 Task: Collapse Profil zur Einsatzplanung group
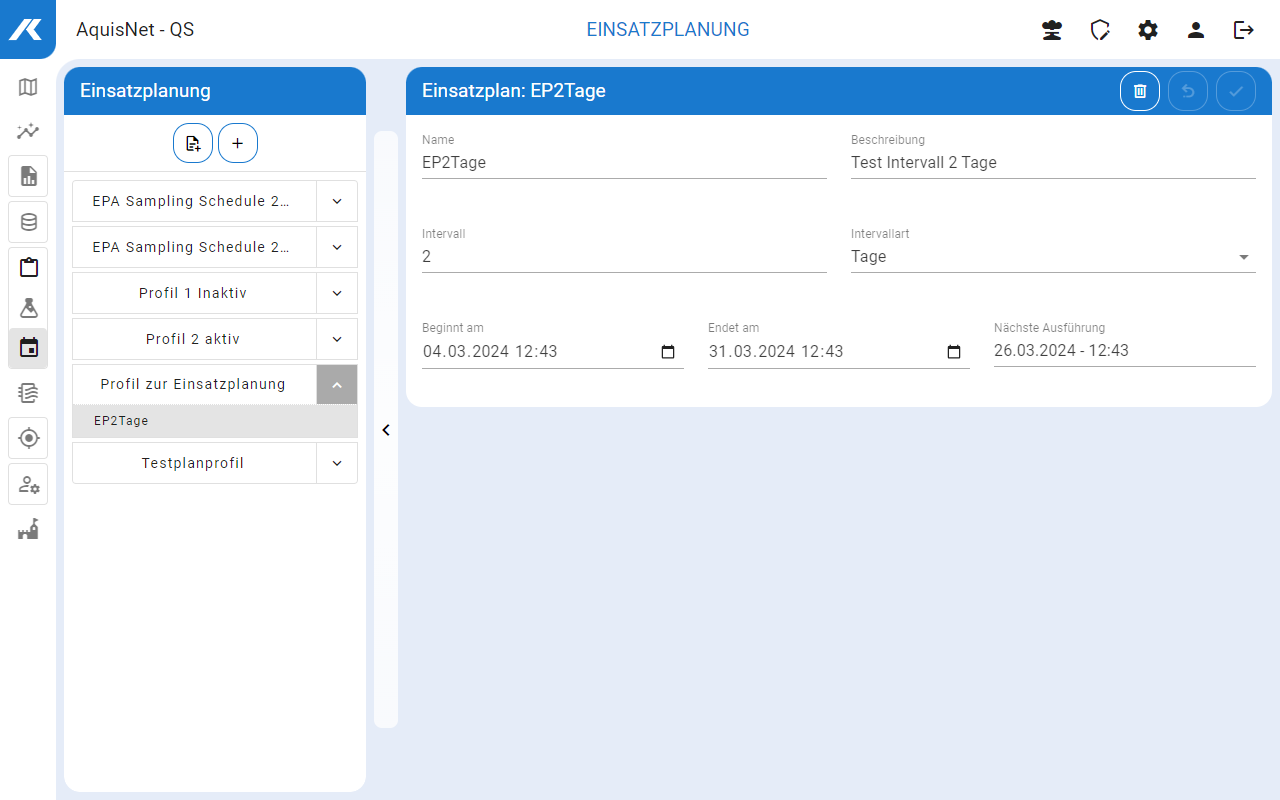click(337, 385)
